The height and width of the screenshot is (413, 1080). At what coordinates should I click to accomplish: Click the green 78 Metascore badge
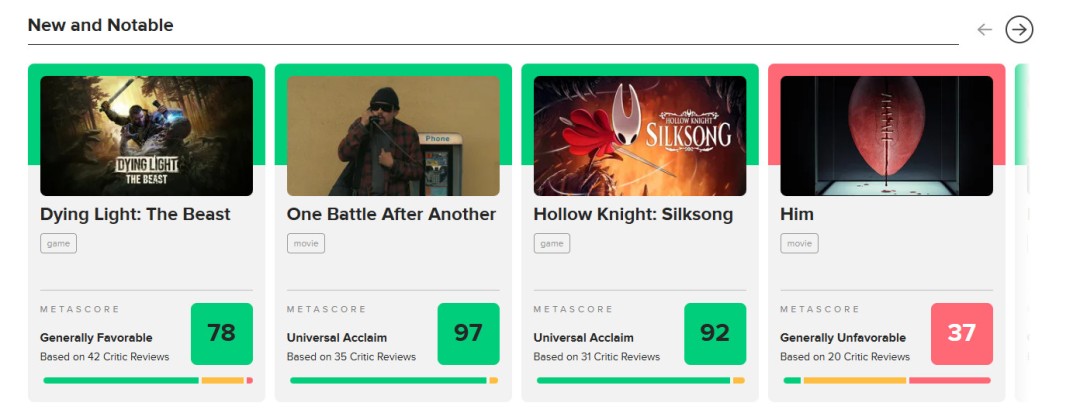221,334
